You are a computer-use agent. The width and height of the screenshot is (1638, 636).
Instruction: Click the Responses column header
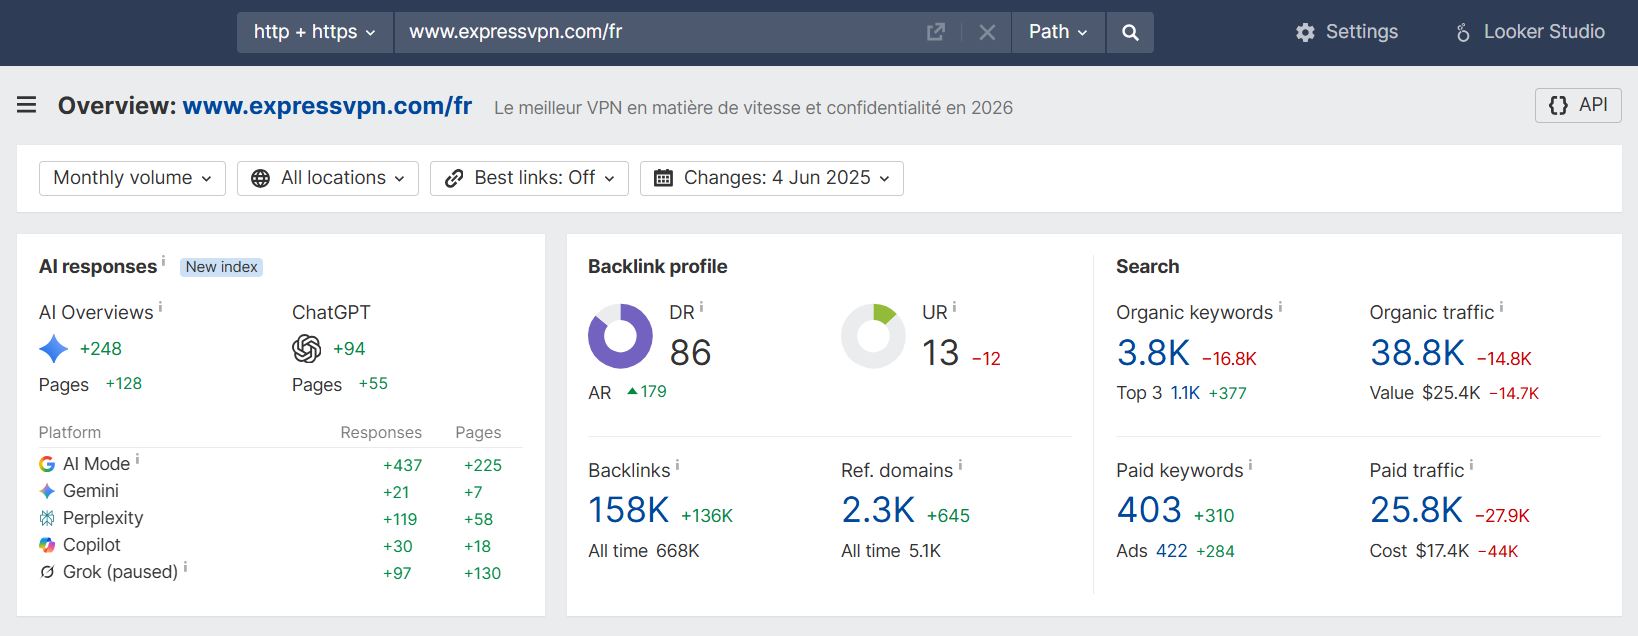pyautogui.click(x=381, y=433)
